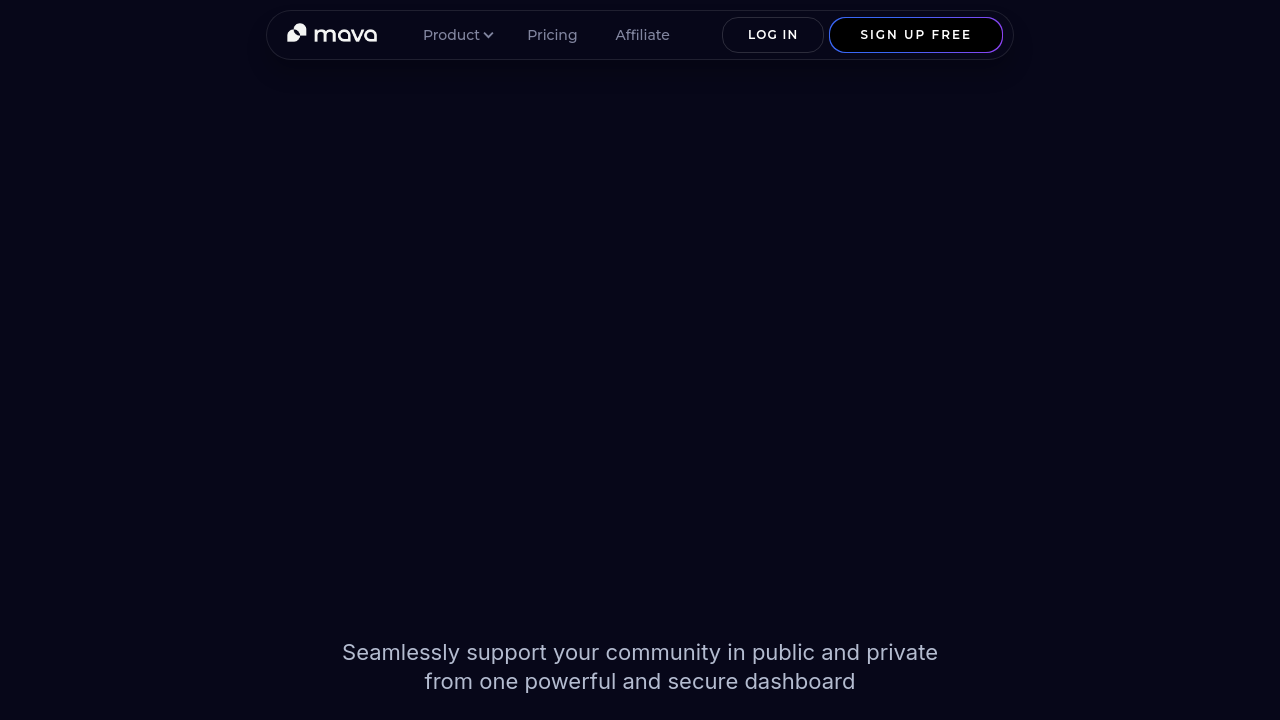
Task: Click the Sign Up Free button
Action: pyautogui.click(x=915, y=35)
